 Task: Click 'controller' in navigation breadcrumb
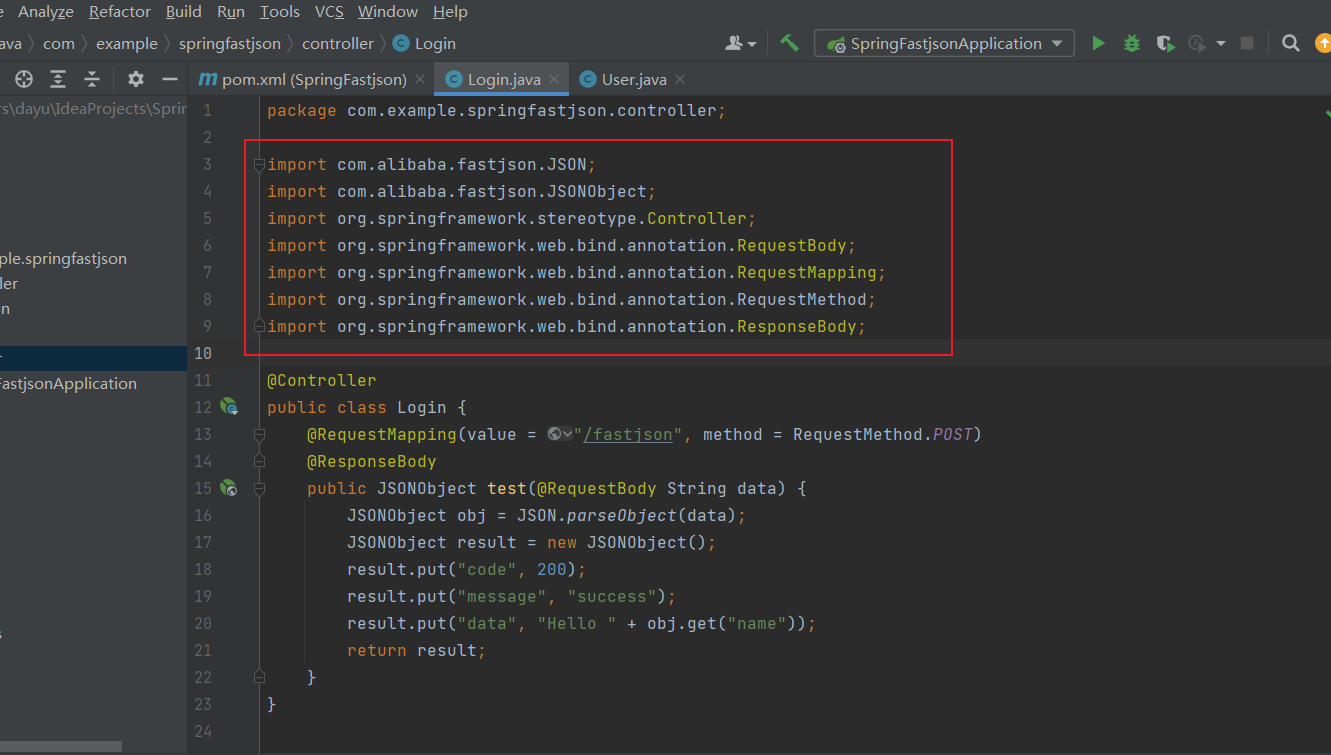(338, 43)
